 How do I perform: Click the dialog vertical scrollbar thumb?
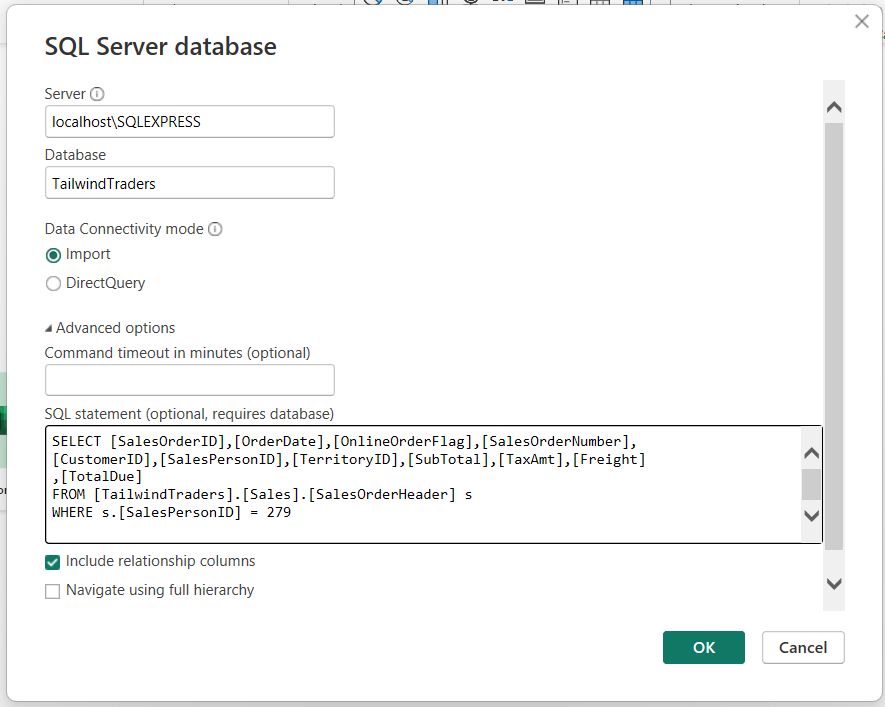[x=834, y=336]
